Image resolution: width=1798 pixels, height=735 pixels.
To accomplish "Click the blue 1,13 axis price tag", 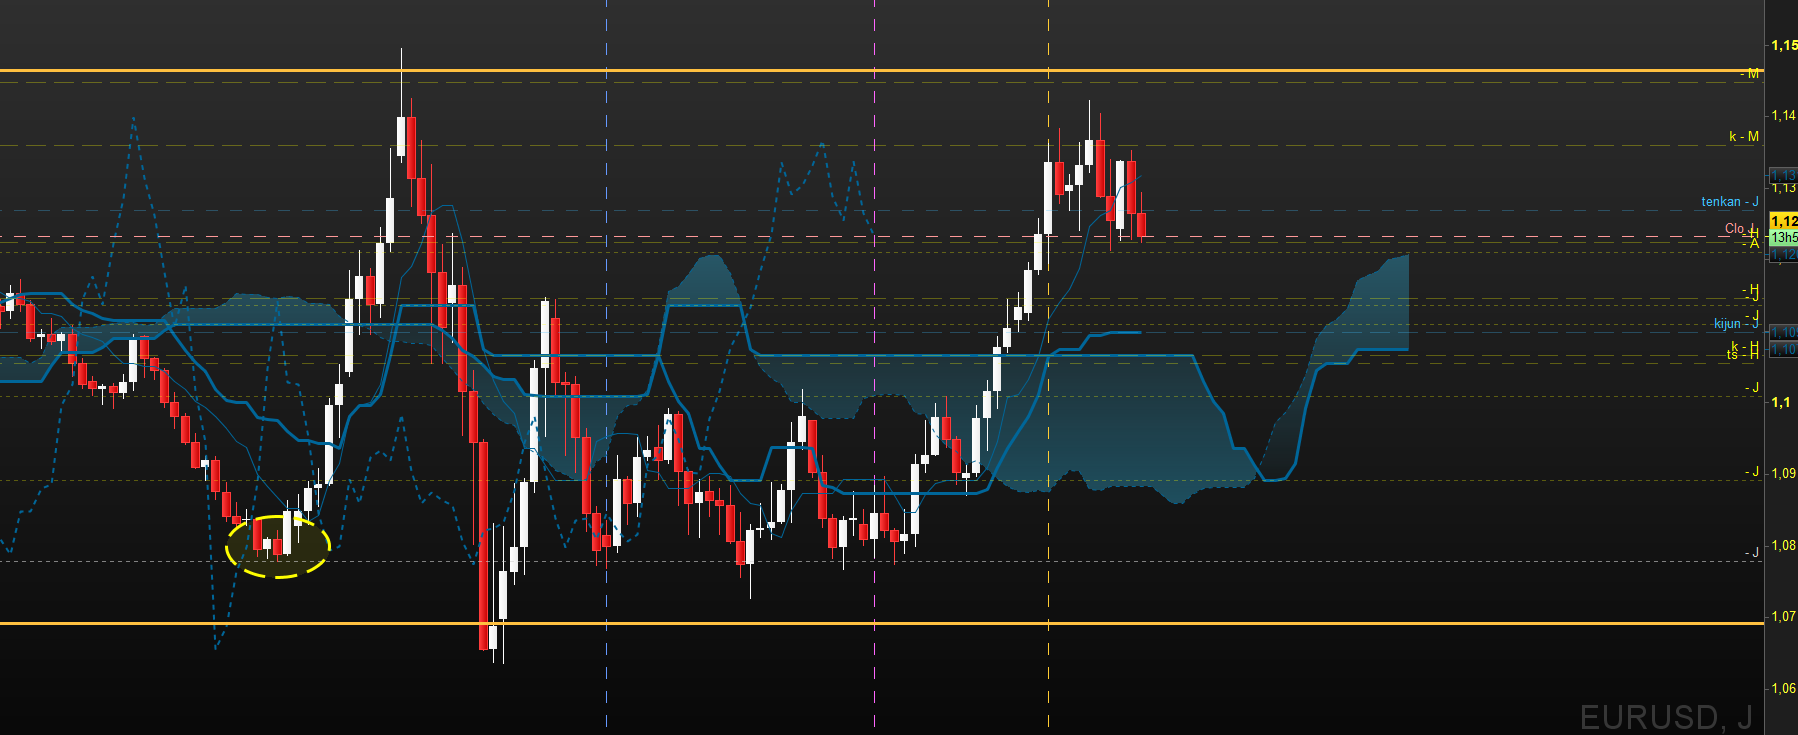I will coord(1783,176).
